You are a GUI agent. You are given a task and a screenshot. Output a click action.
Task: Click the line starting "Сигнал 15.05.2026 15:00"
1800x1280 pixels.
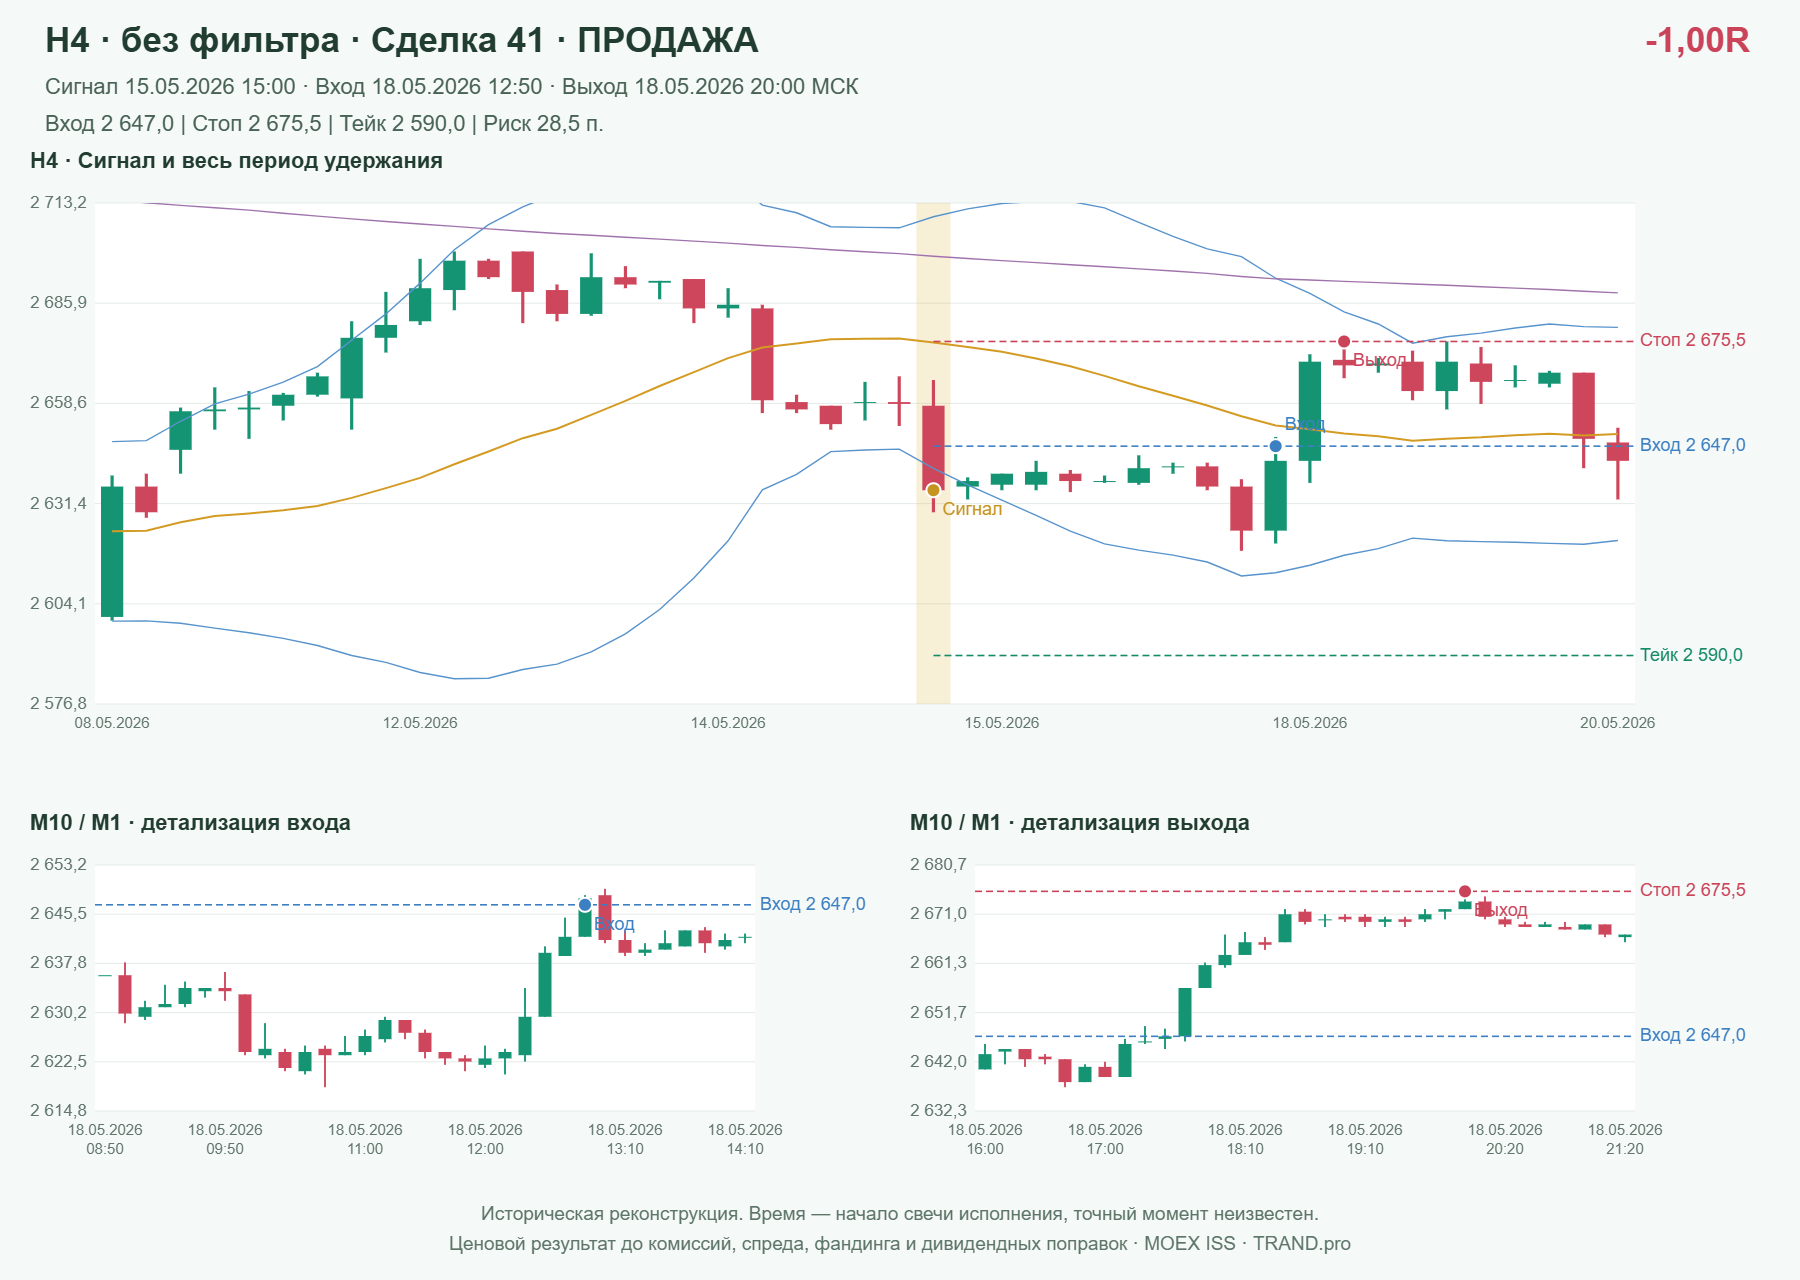452,87
